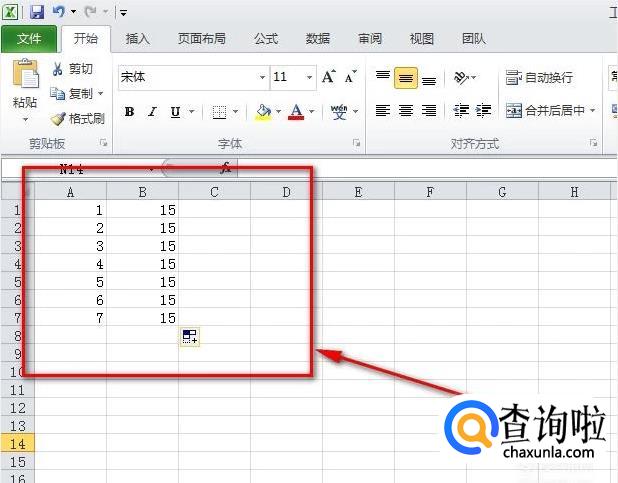The image size is (618, 483).
Task: Click the cell borders icon
Action: 219,112
